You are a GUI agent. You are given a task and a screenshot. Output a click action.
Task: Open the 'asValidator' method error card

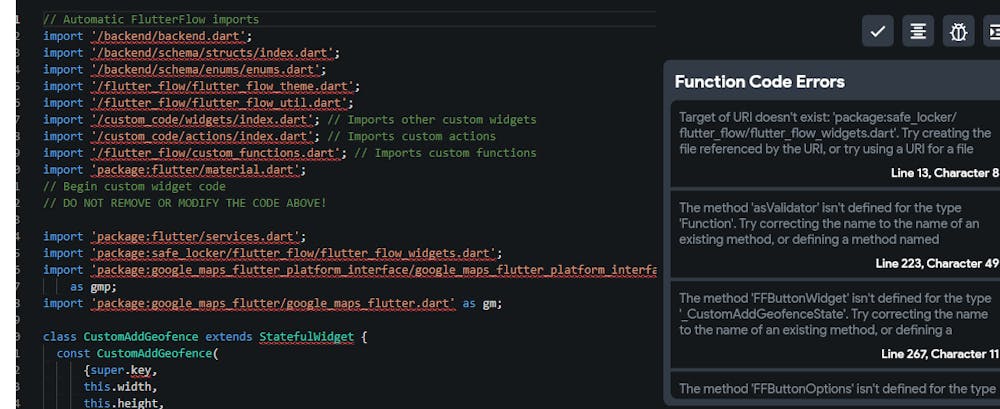tap(835, 234)
